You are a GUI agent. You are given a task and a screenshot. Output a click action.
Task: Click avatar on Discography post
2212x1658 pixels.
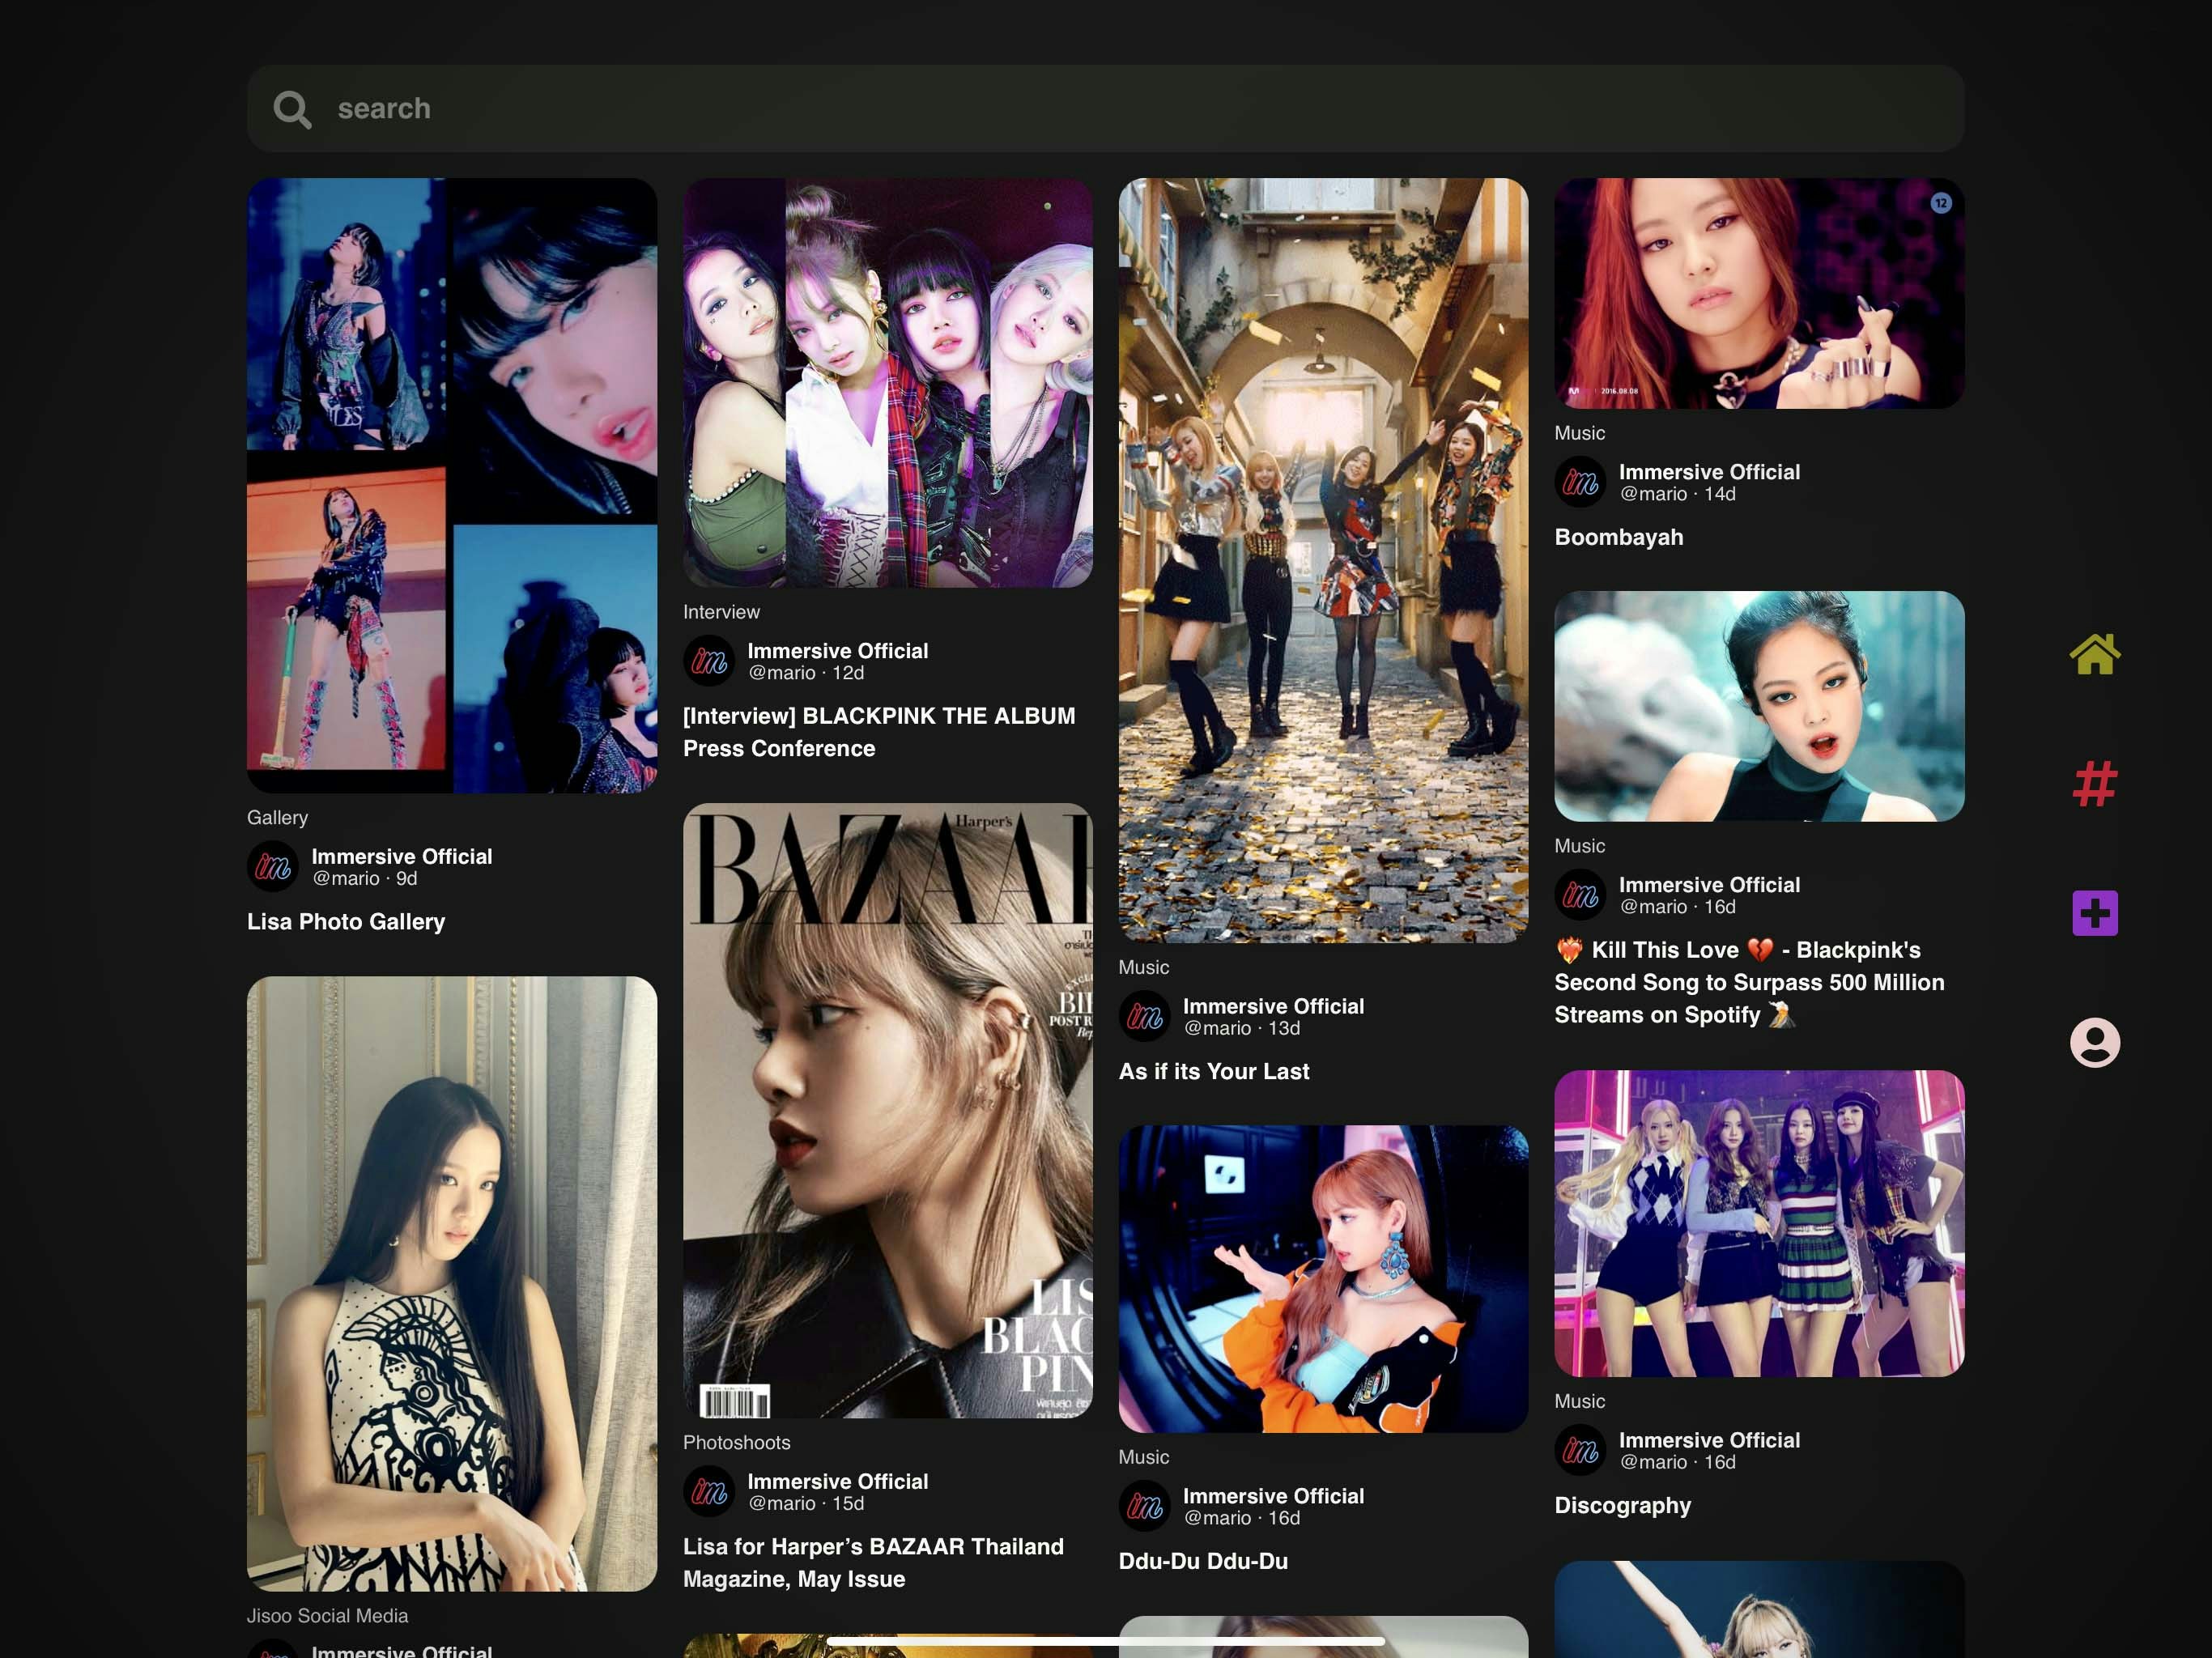click(x=1580, y=1450)
